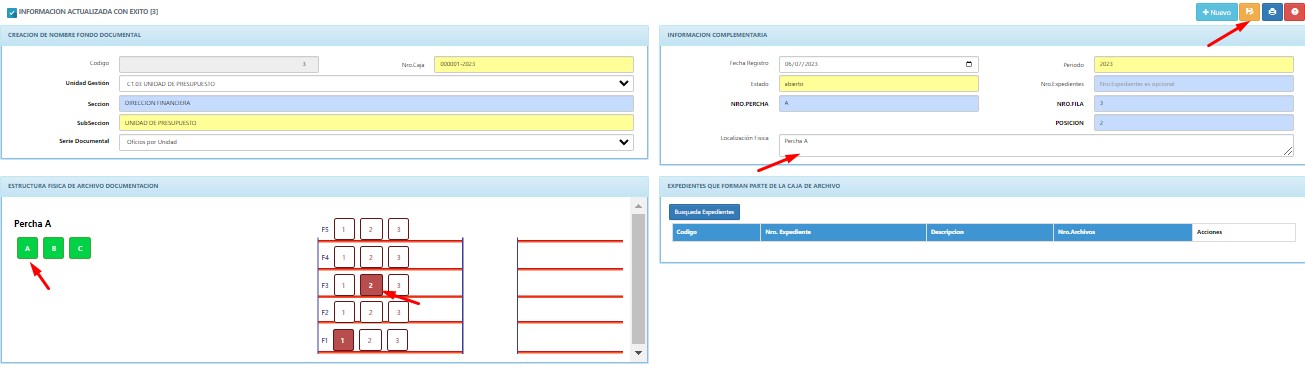The width and height of the screenshot is (1305, 368).
Task: Click INFORMACION ACTUALIZADA CON EXITO message
Action: (x=88, y=12)
